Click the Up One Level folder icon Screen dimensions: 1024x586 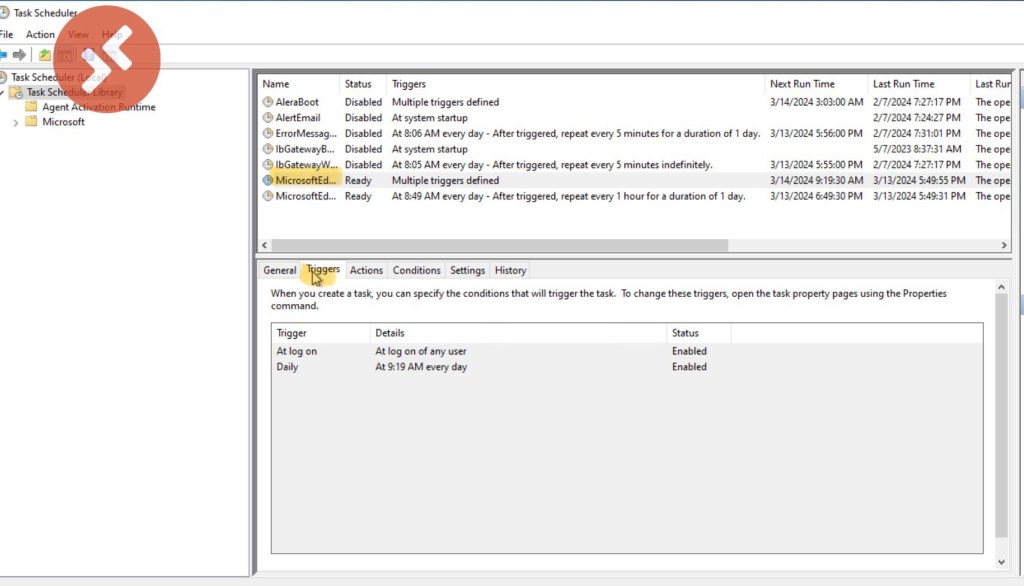click(45, 55)
